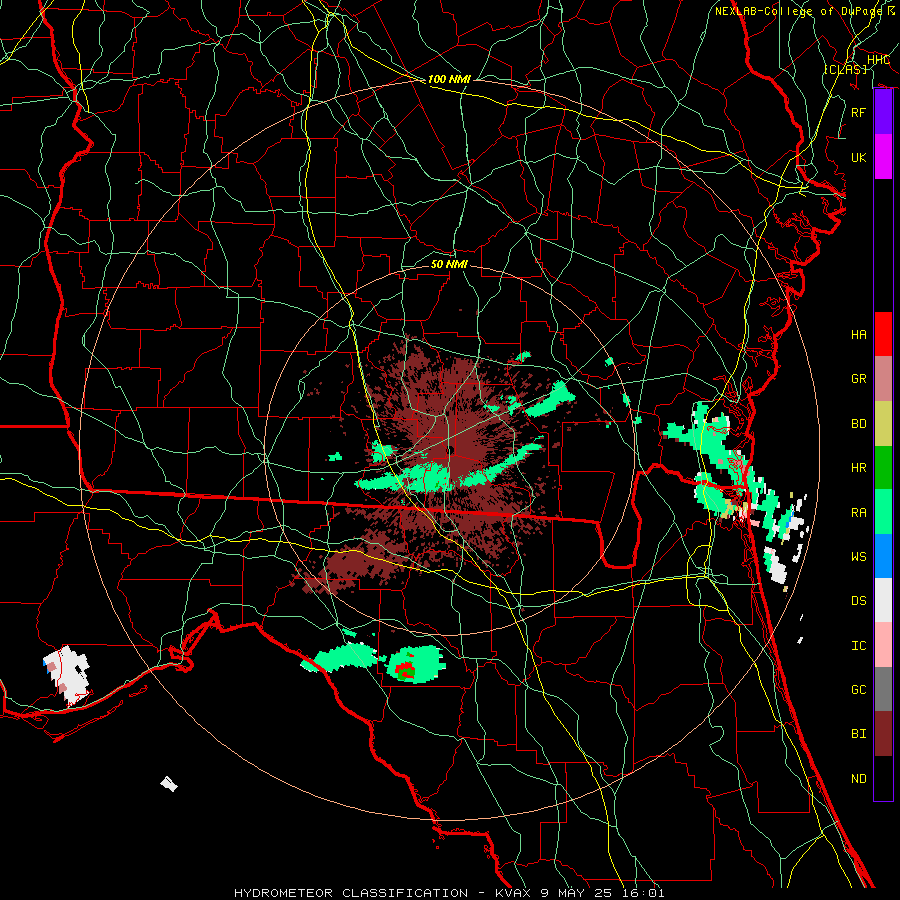Viewport: 900px width, 900px height.
Task: Click the light green RA rain swatch
Action: 883,512
